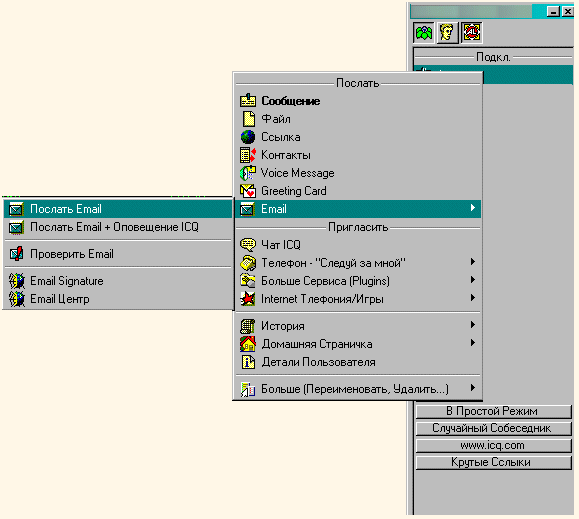The height and width of the screenshot is (519, 579).
Task: Click the Подкл. group header
Action: (x=493, y=57)
